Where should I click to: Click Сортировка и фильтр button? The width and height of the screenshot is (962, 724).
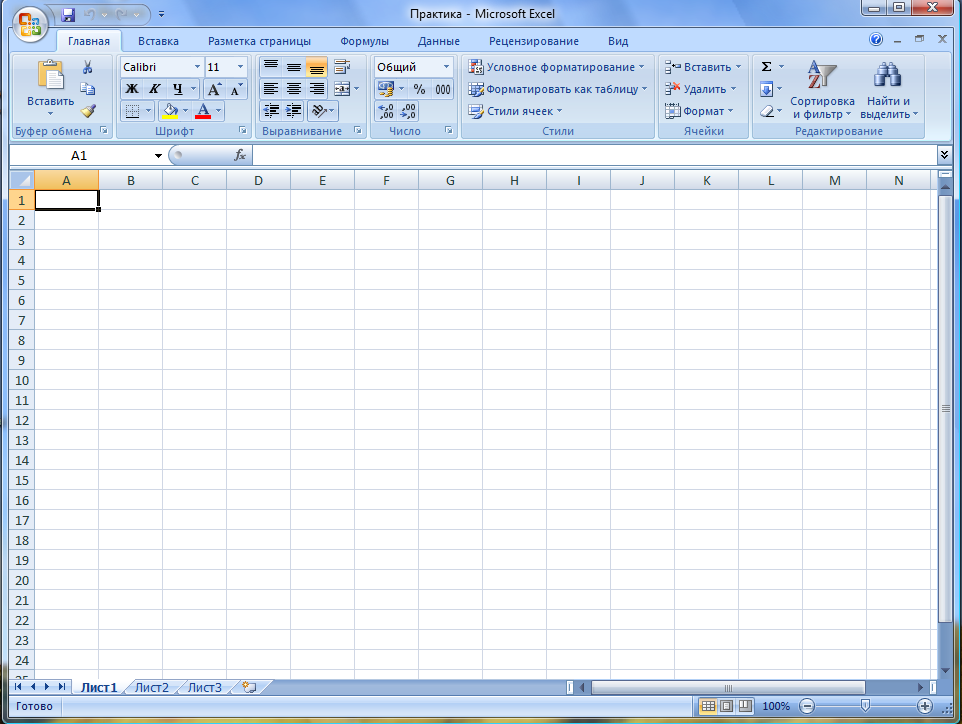[822, 90]
